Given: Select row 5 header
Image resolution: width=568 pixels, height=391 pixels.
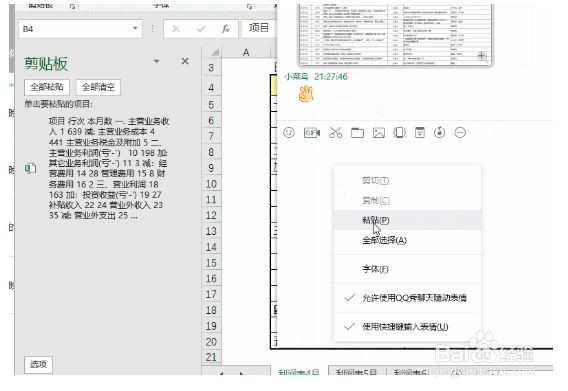Looking at the screenshot, I should (x=211, y=105).
